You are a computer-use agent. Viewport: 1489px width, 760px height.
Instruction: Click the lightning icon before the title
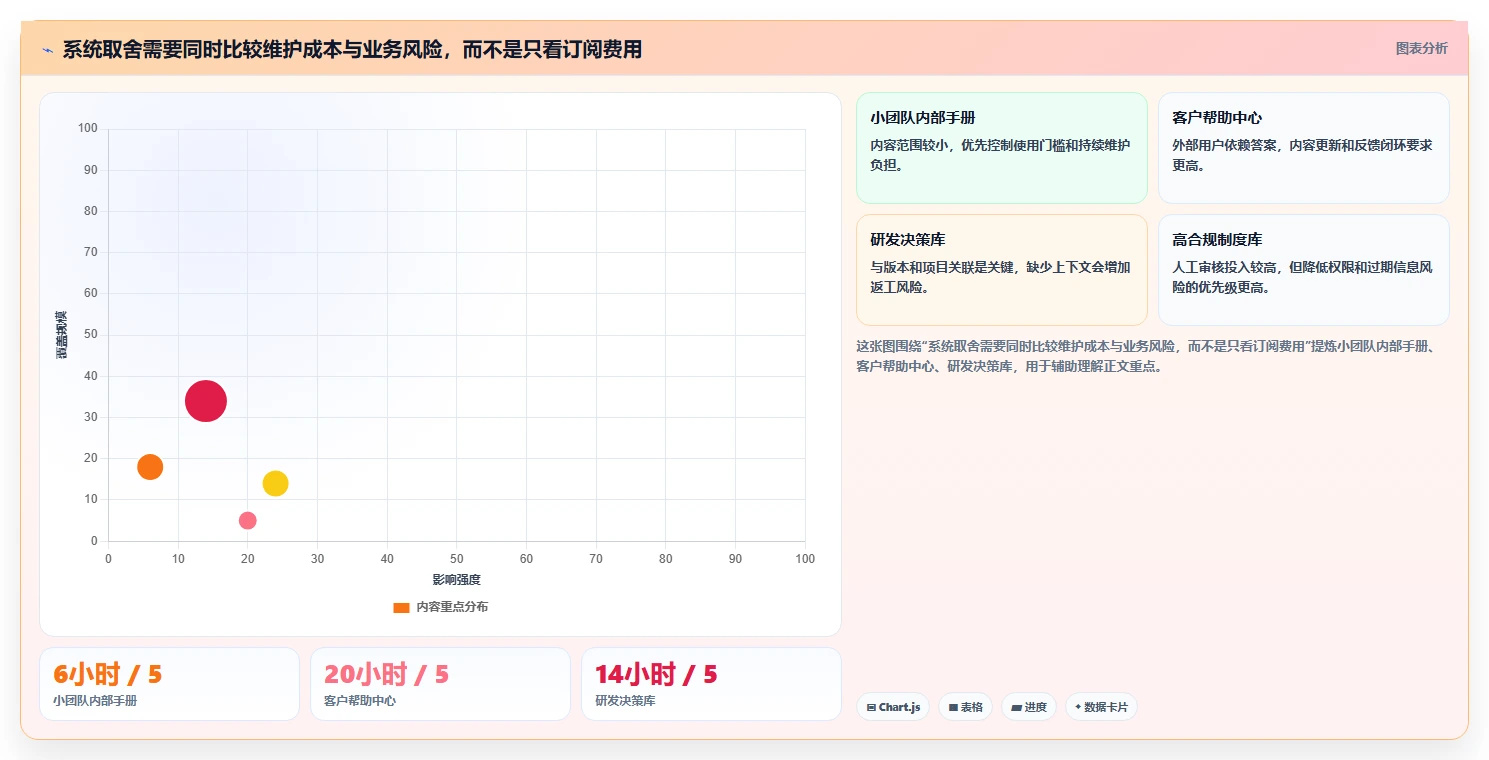pos(47,49)
